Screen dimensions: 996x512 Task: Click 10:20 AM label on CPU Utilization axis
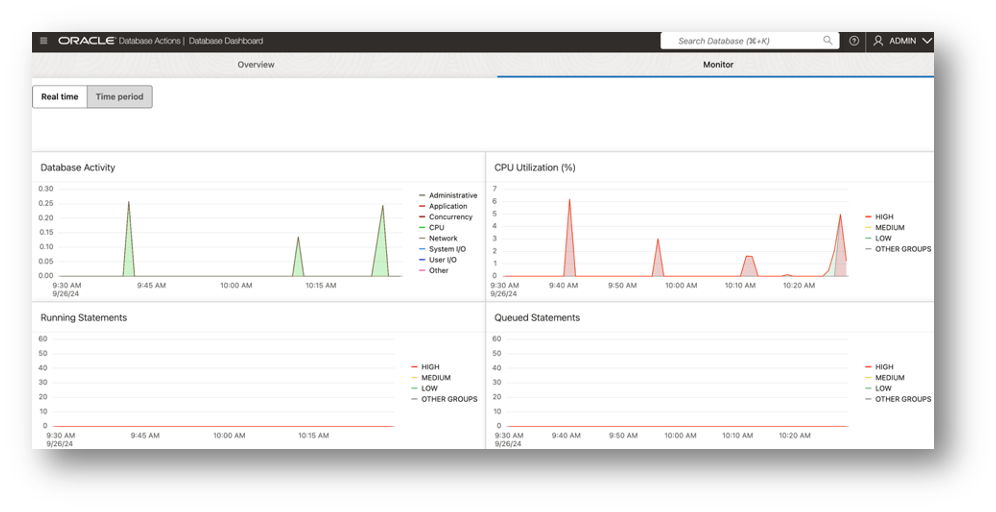(x=799, y=285)
